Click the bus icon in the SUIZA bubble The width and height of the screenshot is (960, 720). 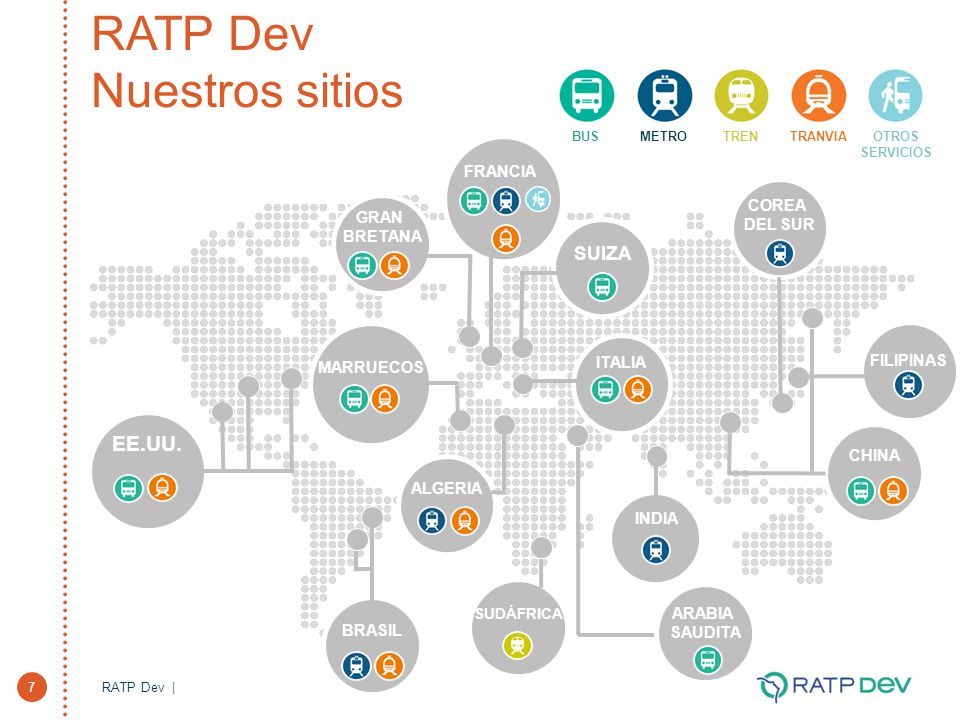coord(602,287)
